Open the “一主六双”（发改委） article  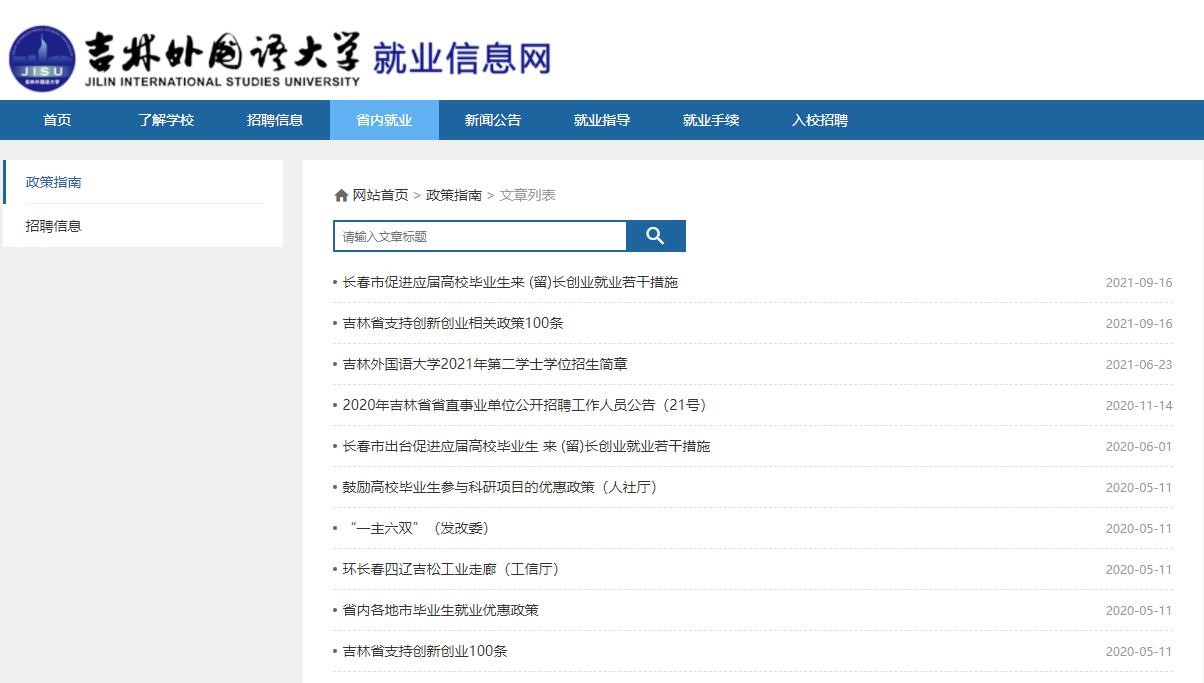click(418, 528)
